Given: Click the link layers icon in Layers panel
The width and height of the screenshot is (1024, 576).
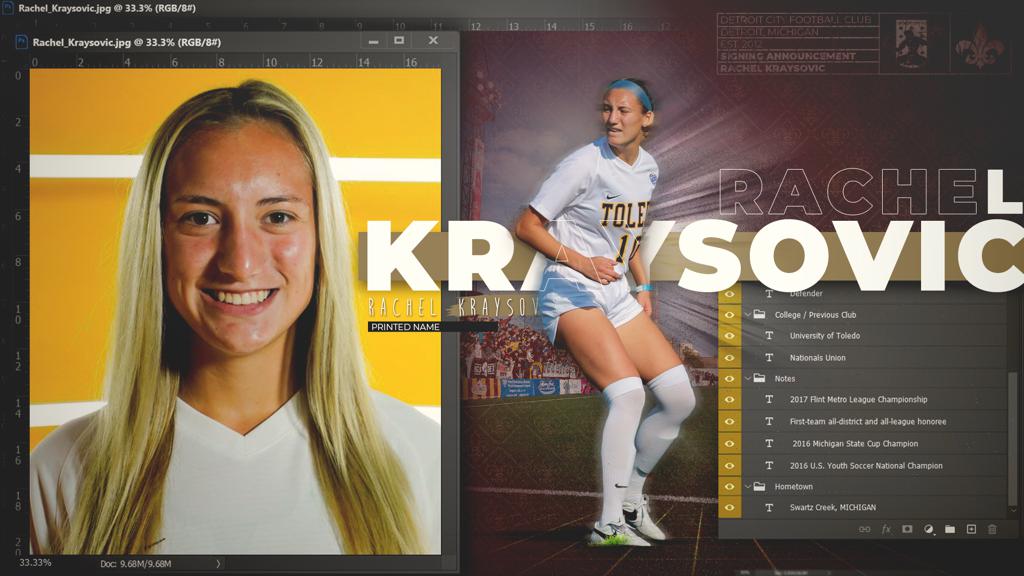Looking at the screenshot, I should coord(864,529).
